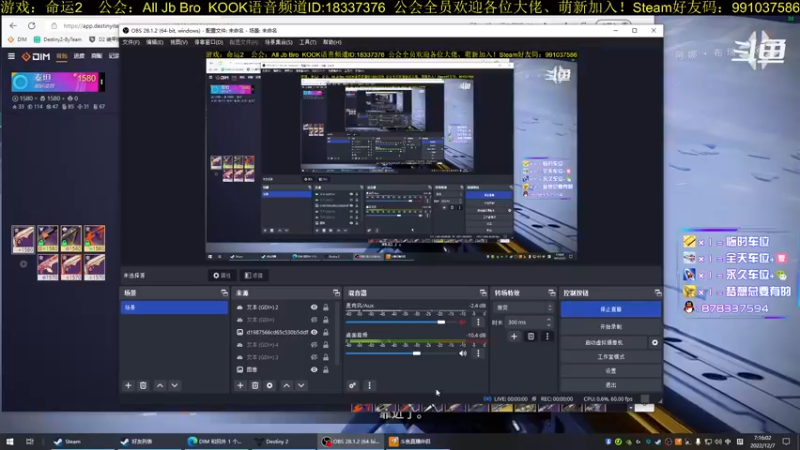Screen dimensions: 800x450
Task: Open OBS 设置 settings button
Action: pyautogui.click(x=611, y=371)
